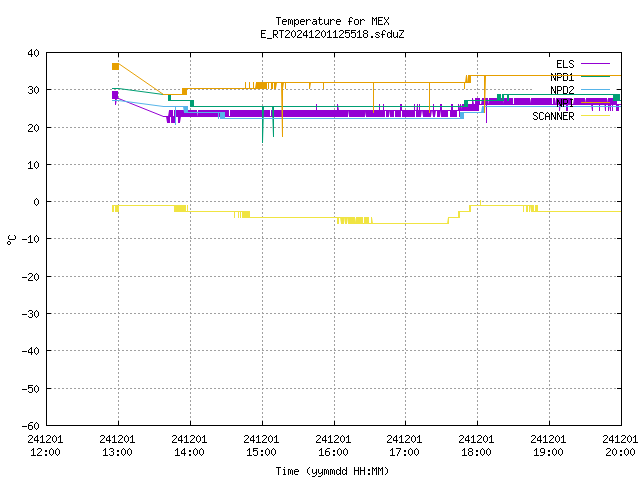Viewport: 640px width, 480px height.
Task: Click the x-axis tick label 241201 15:00
Action: pyautogui.click(x=261, y=446)
